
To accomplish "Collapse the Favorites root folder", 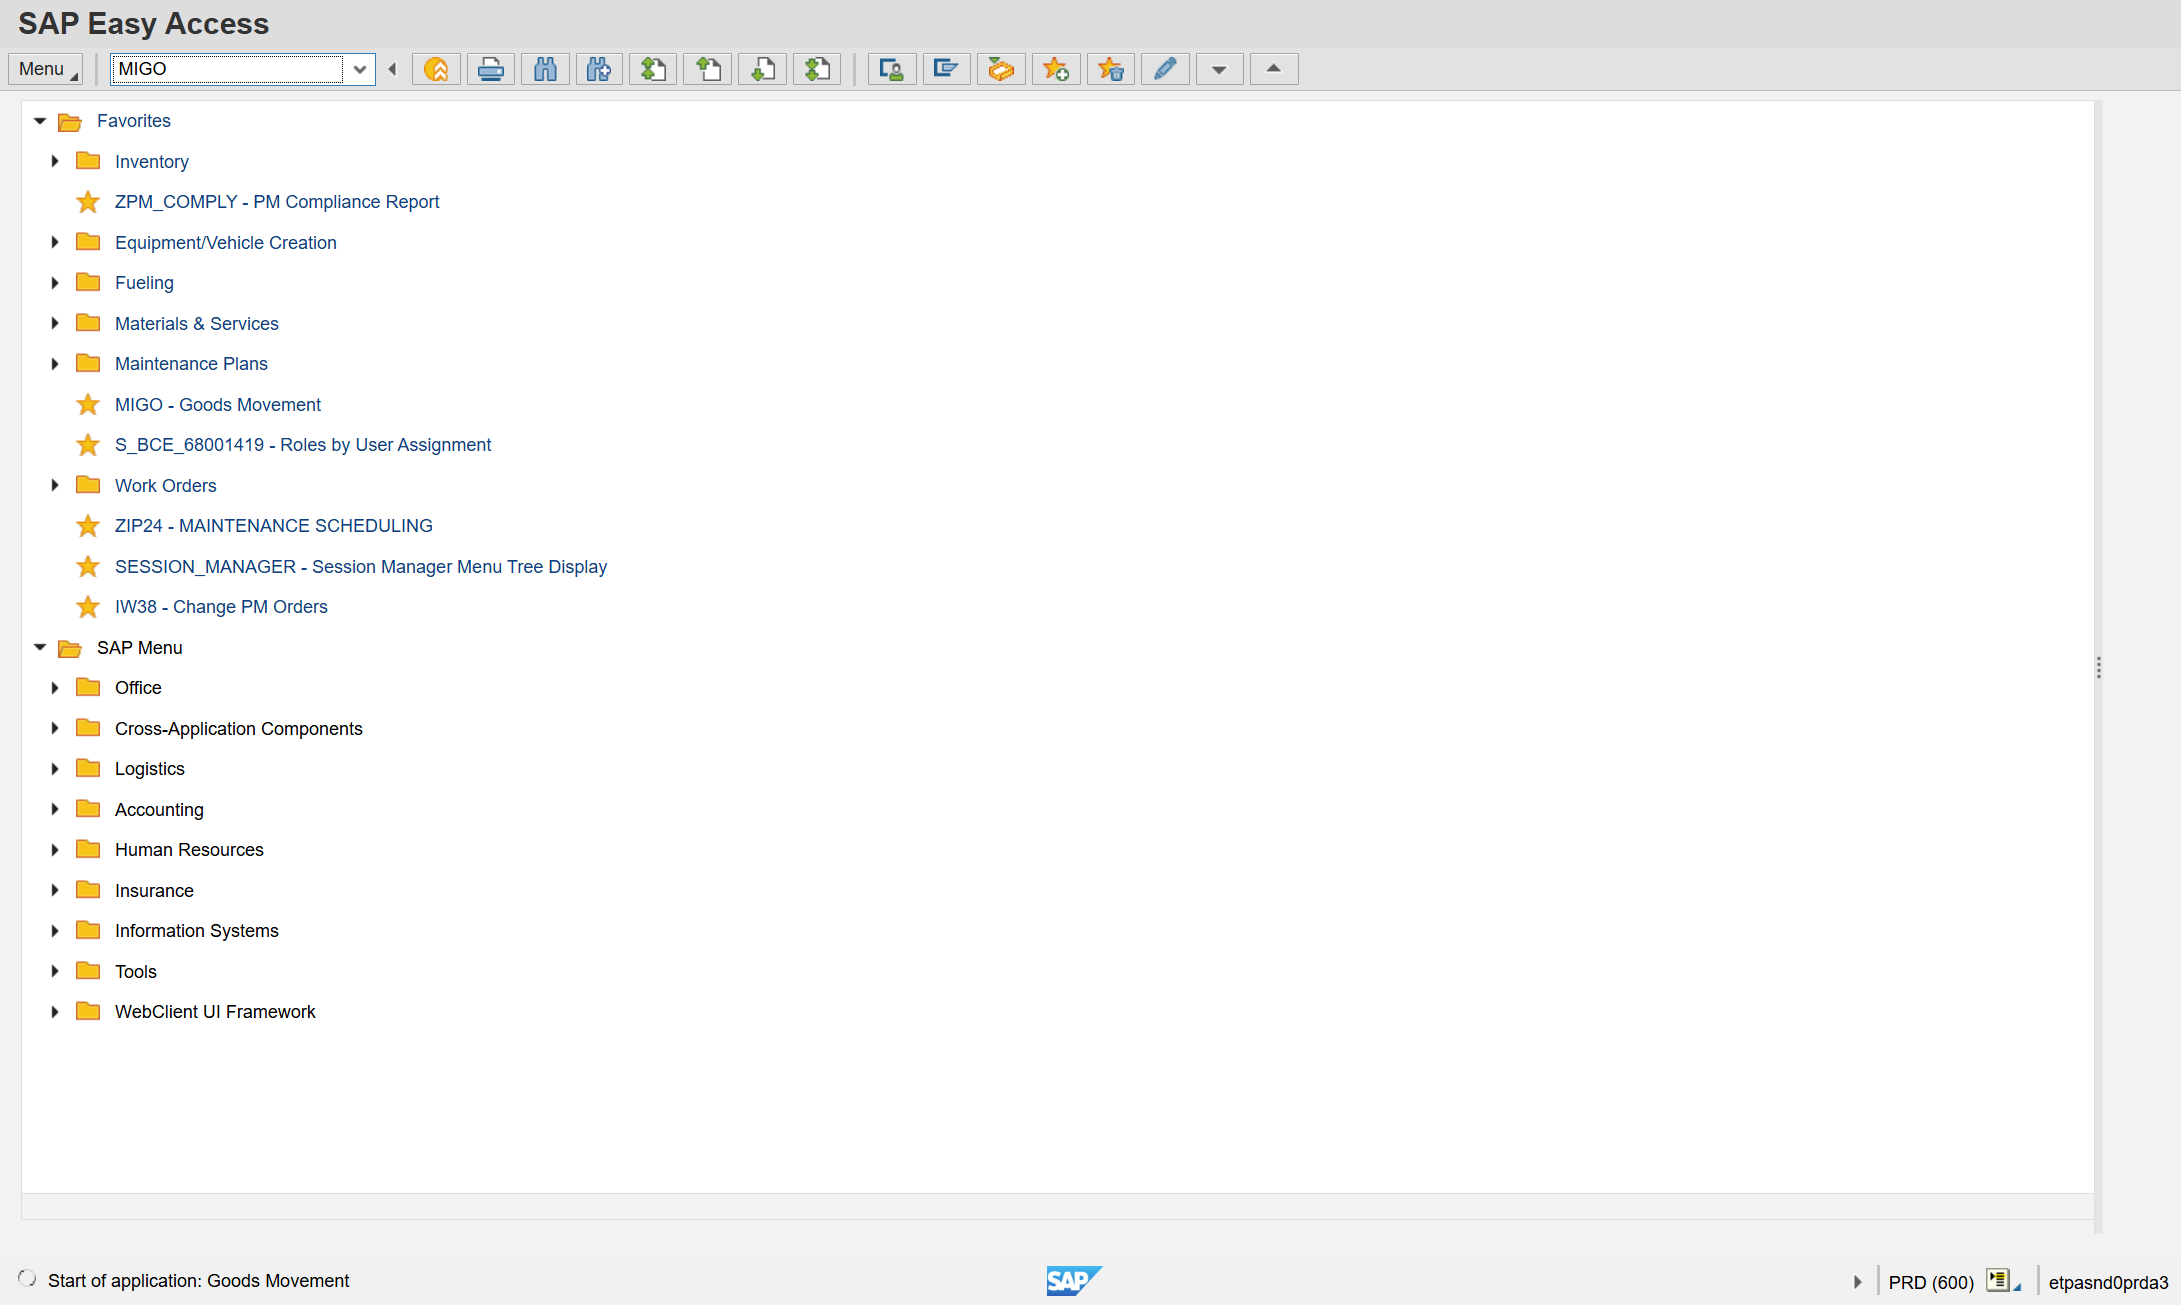I will (x=40, y=121).
